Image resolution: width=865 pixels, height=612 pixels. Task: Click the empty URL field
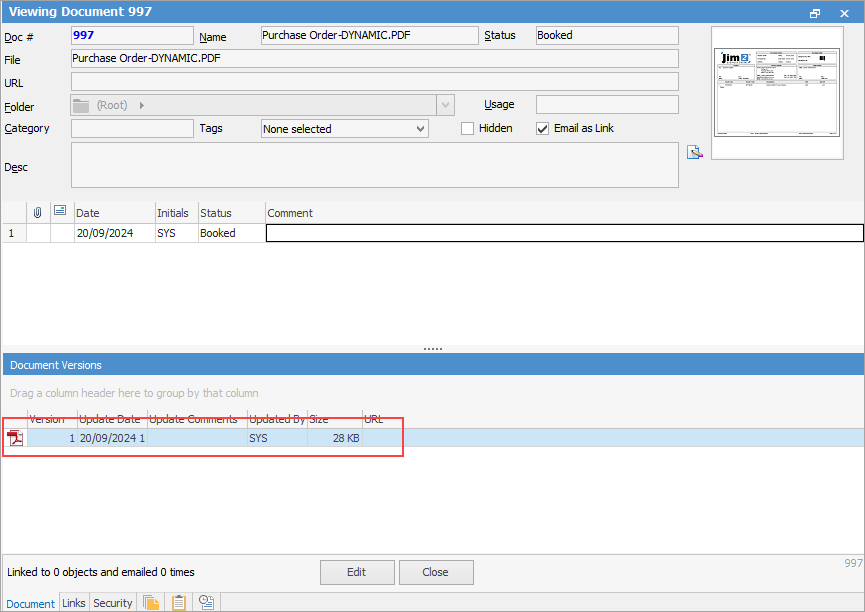(375, 82)
